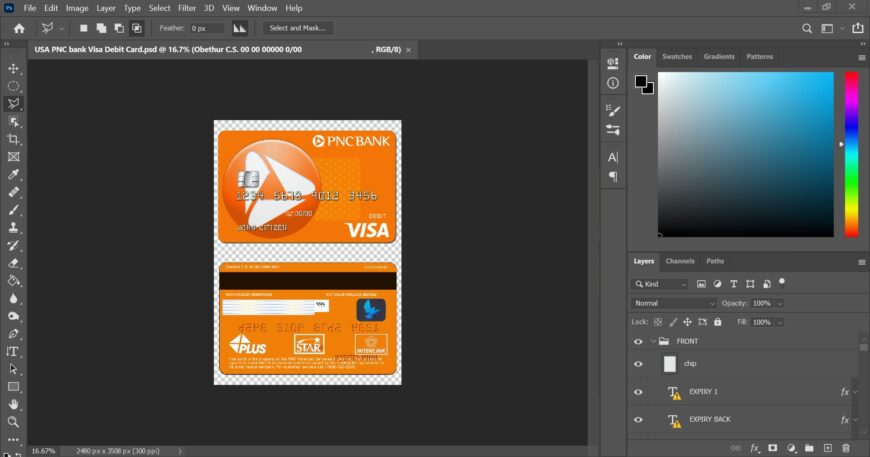Select the Object Selection tool

pyautogui.click(x=13, y=121)
